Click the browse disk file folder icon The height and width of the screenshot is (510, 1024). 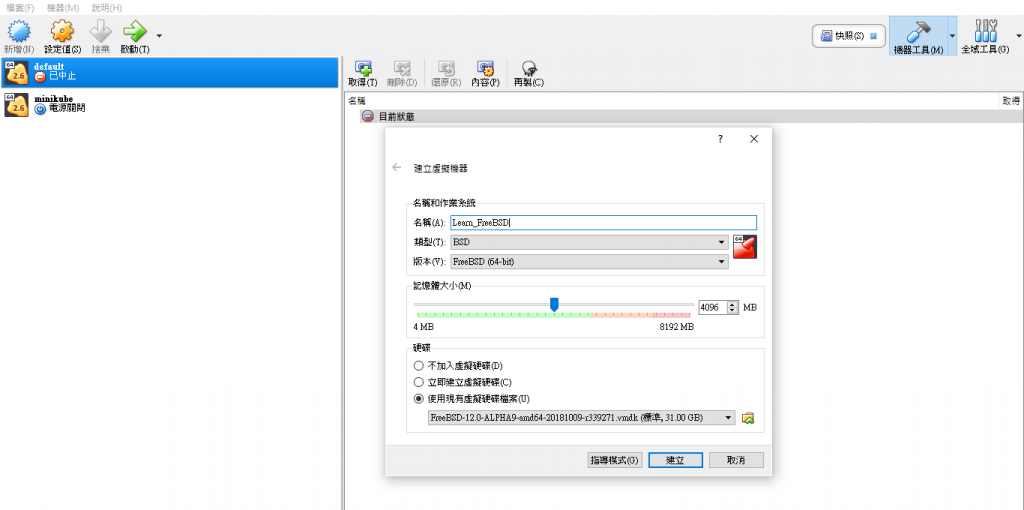click(748, 418)
